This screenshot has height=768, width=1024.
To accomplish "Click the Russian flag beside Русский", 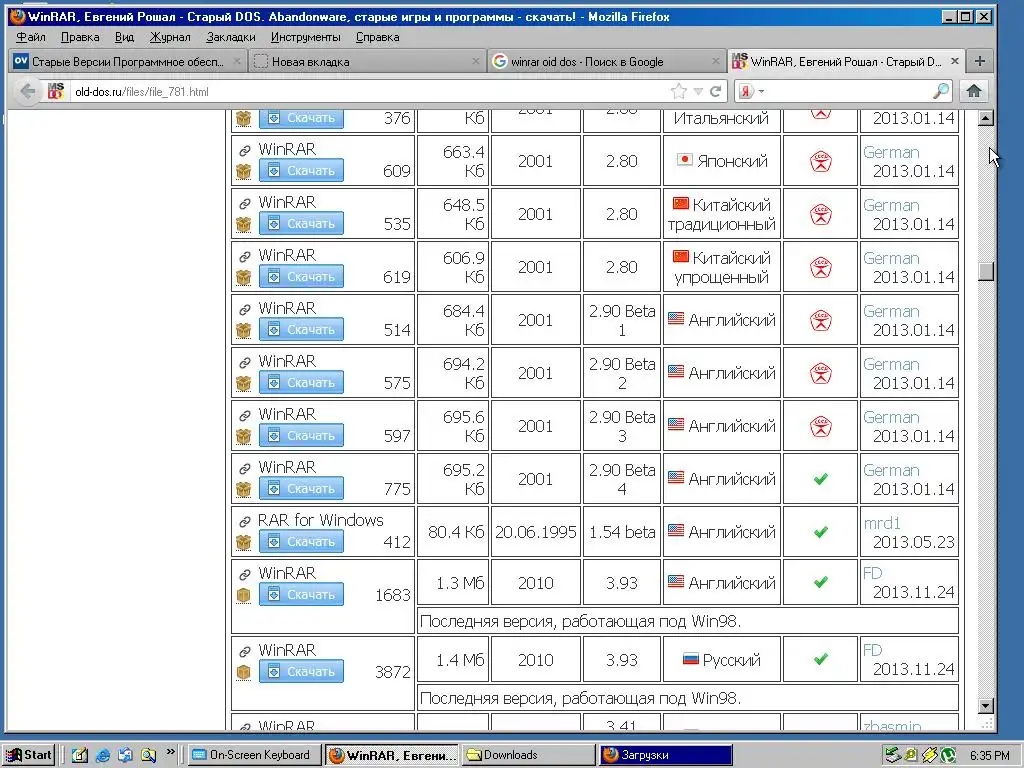I will tap(690, 658).
